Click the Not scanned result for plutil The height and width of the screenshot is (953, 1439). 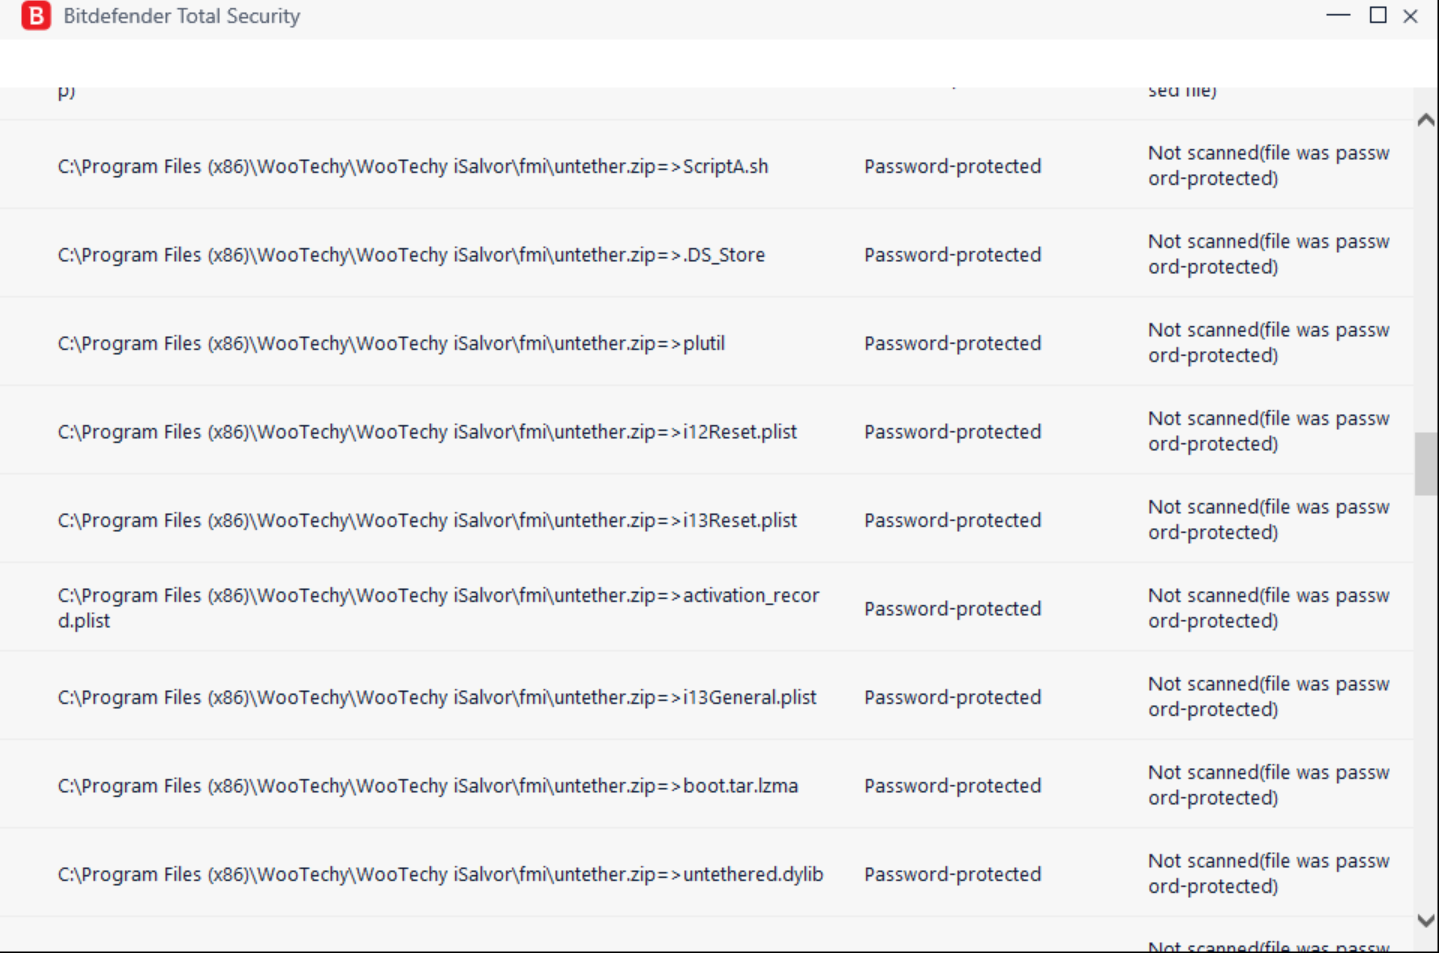click(x=1269, y=343)
